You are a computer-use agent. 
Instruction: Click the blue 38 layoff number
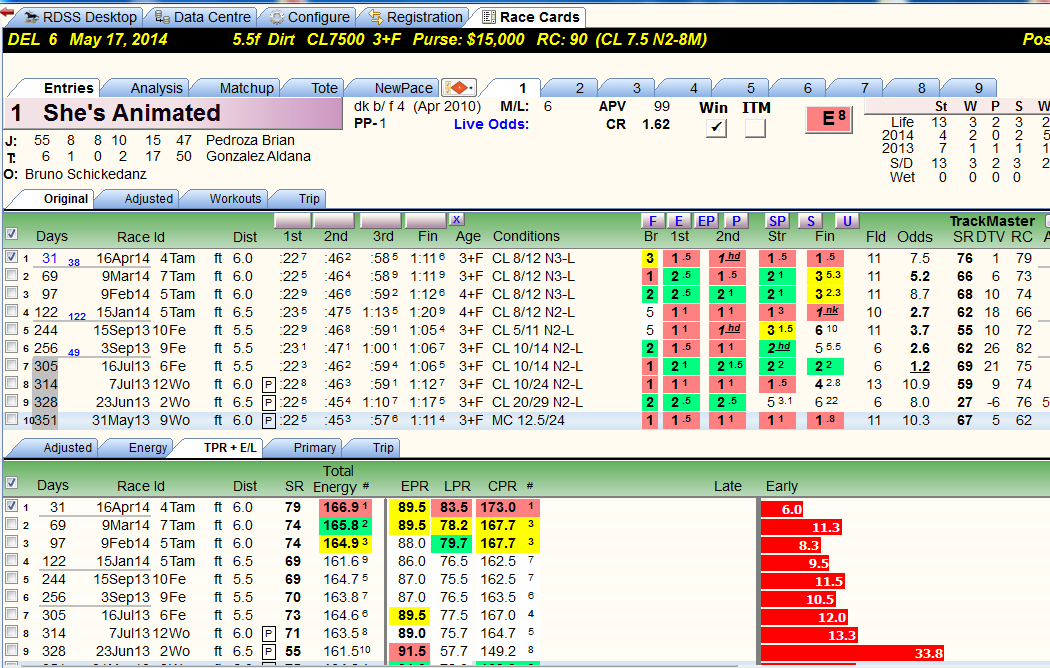pos(74,262)
